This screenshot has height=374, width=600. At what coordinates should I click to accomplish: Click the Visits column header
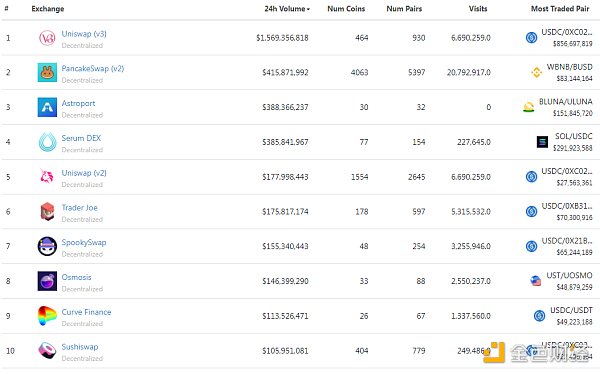tap(478, 9)
